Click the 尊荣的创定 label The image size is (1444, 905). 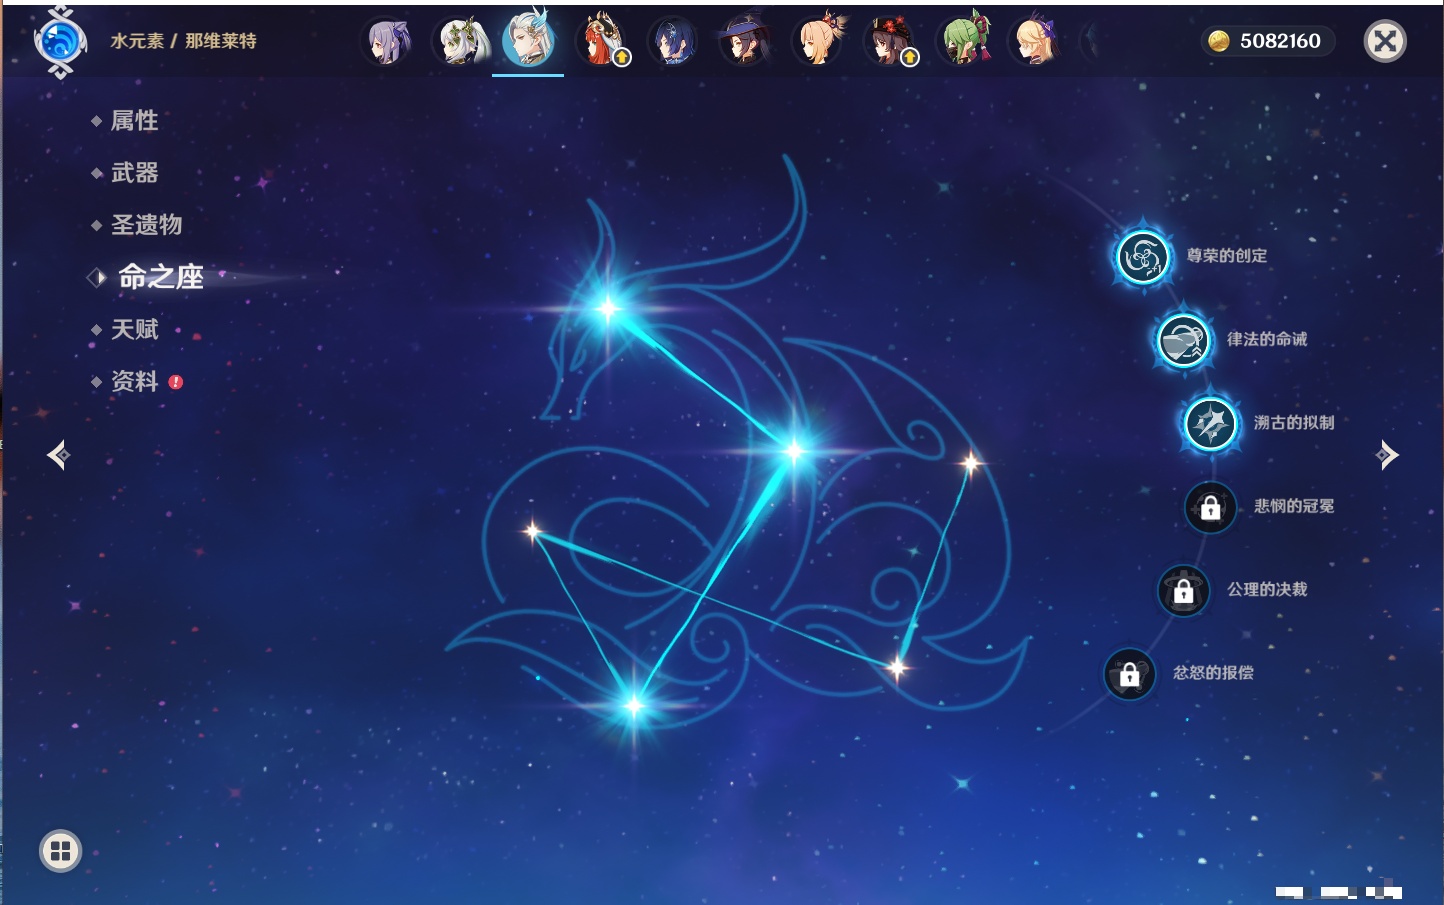click(x=1227, y=256)
